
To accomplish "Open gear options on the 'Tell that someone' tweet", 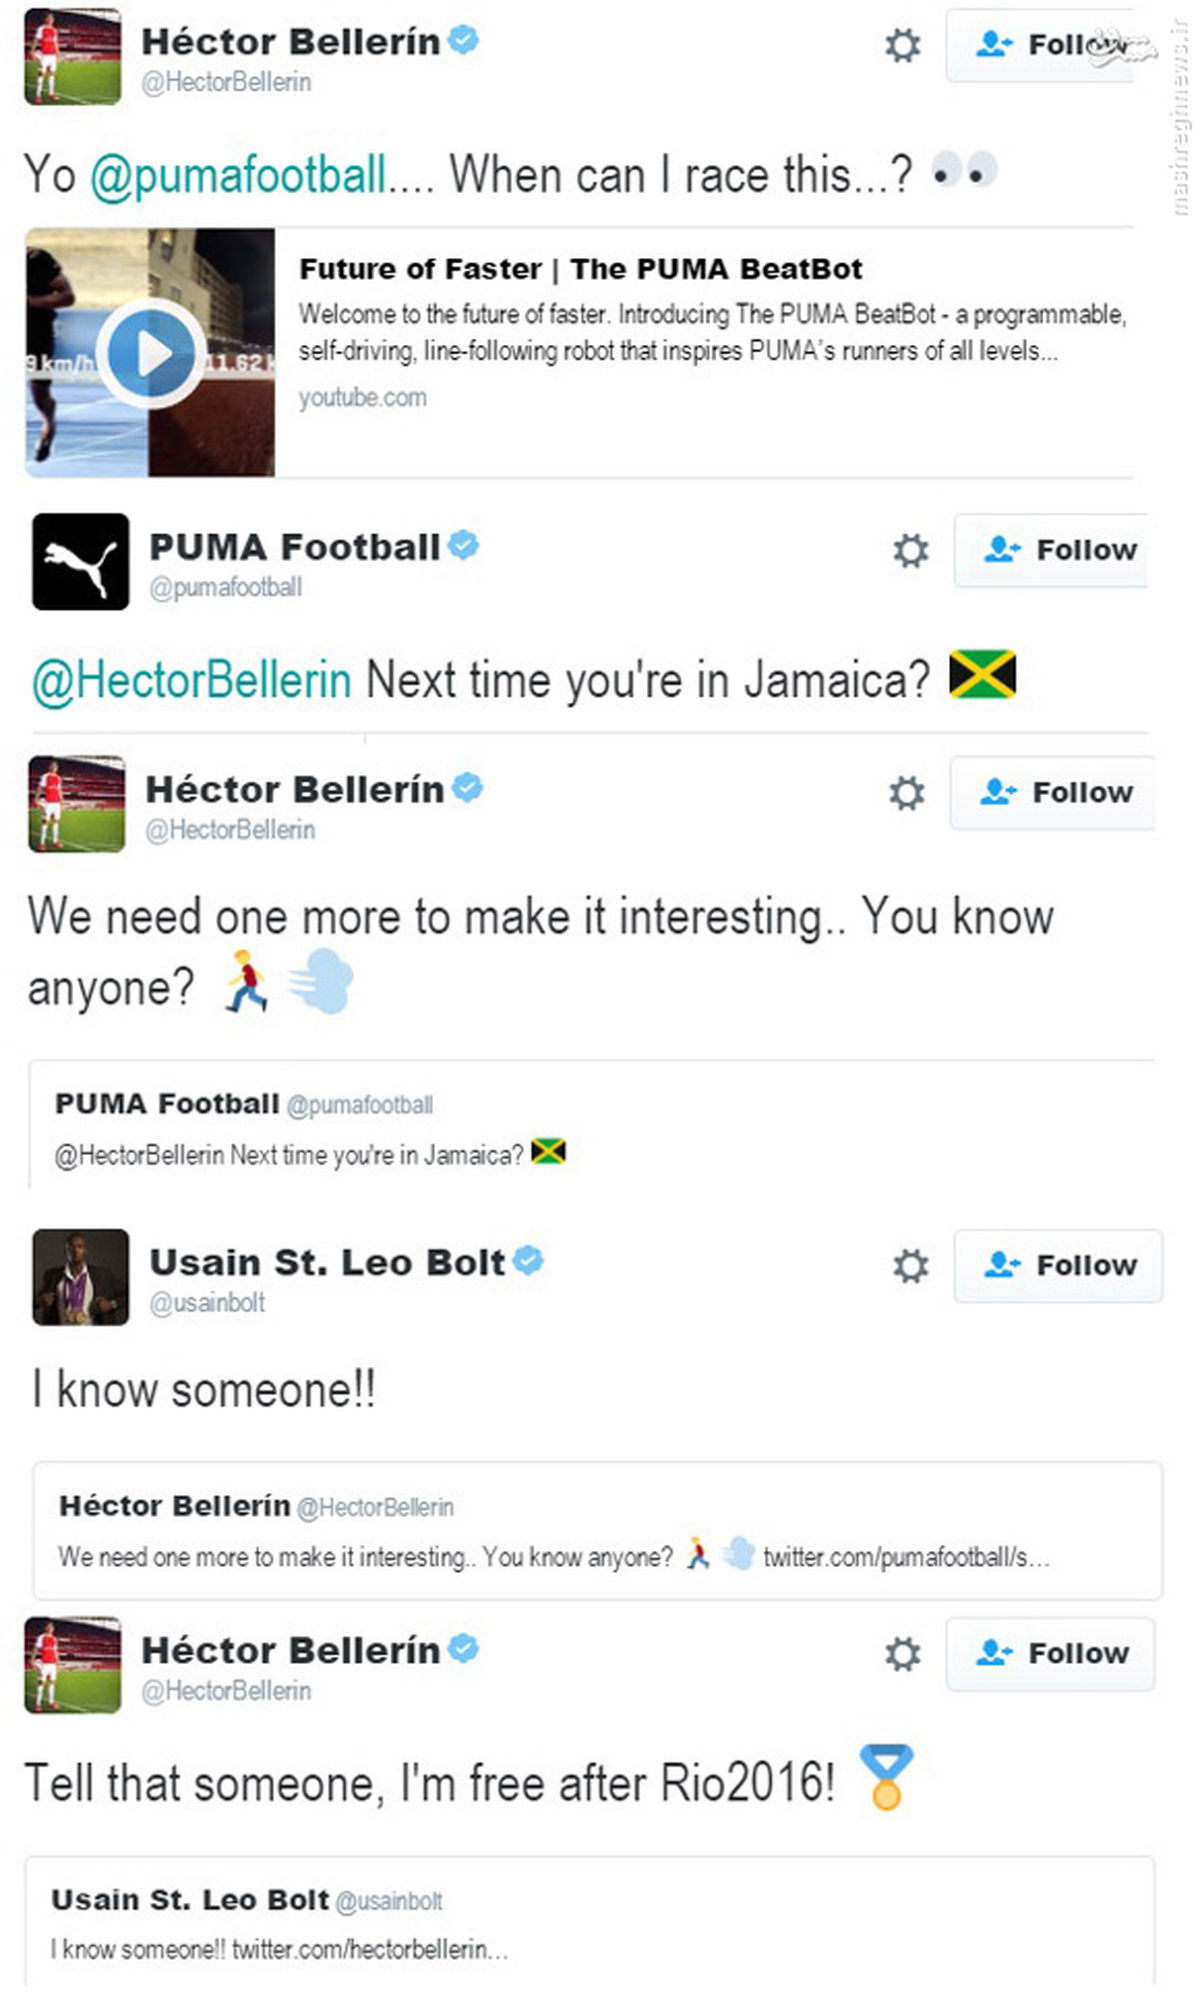I will click(x=902, y=1654).
